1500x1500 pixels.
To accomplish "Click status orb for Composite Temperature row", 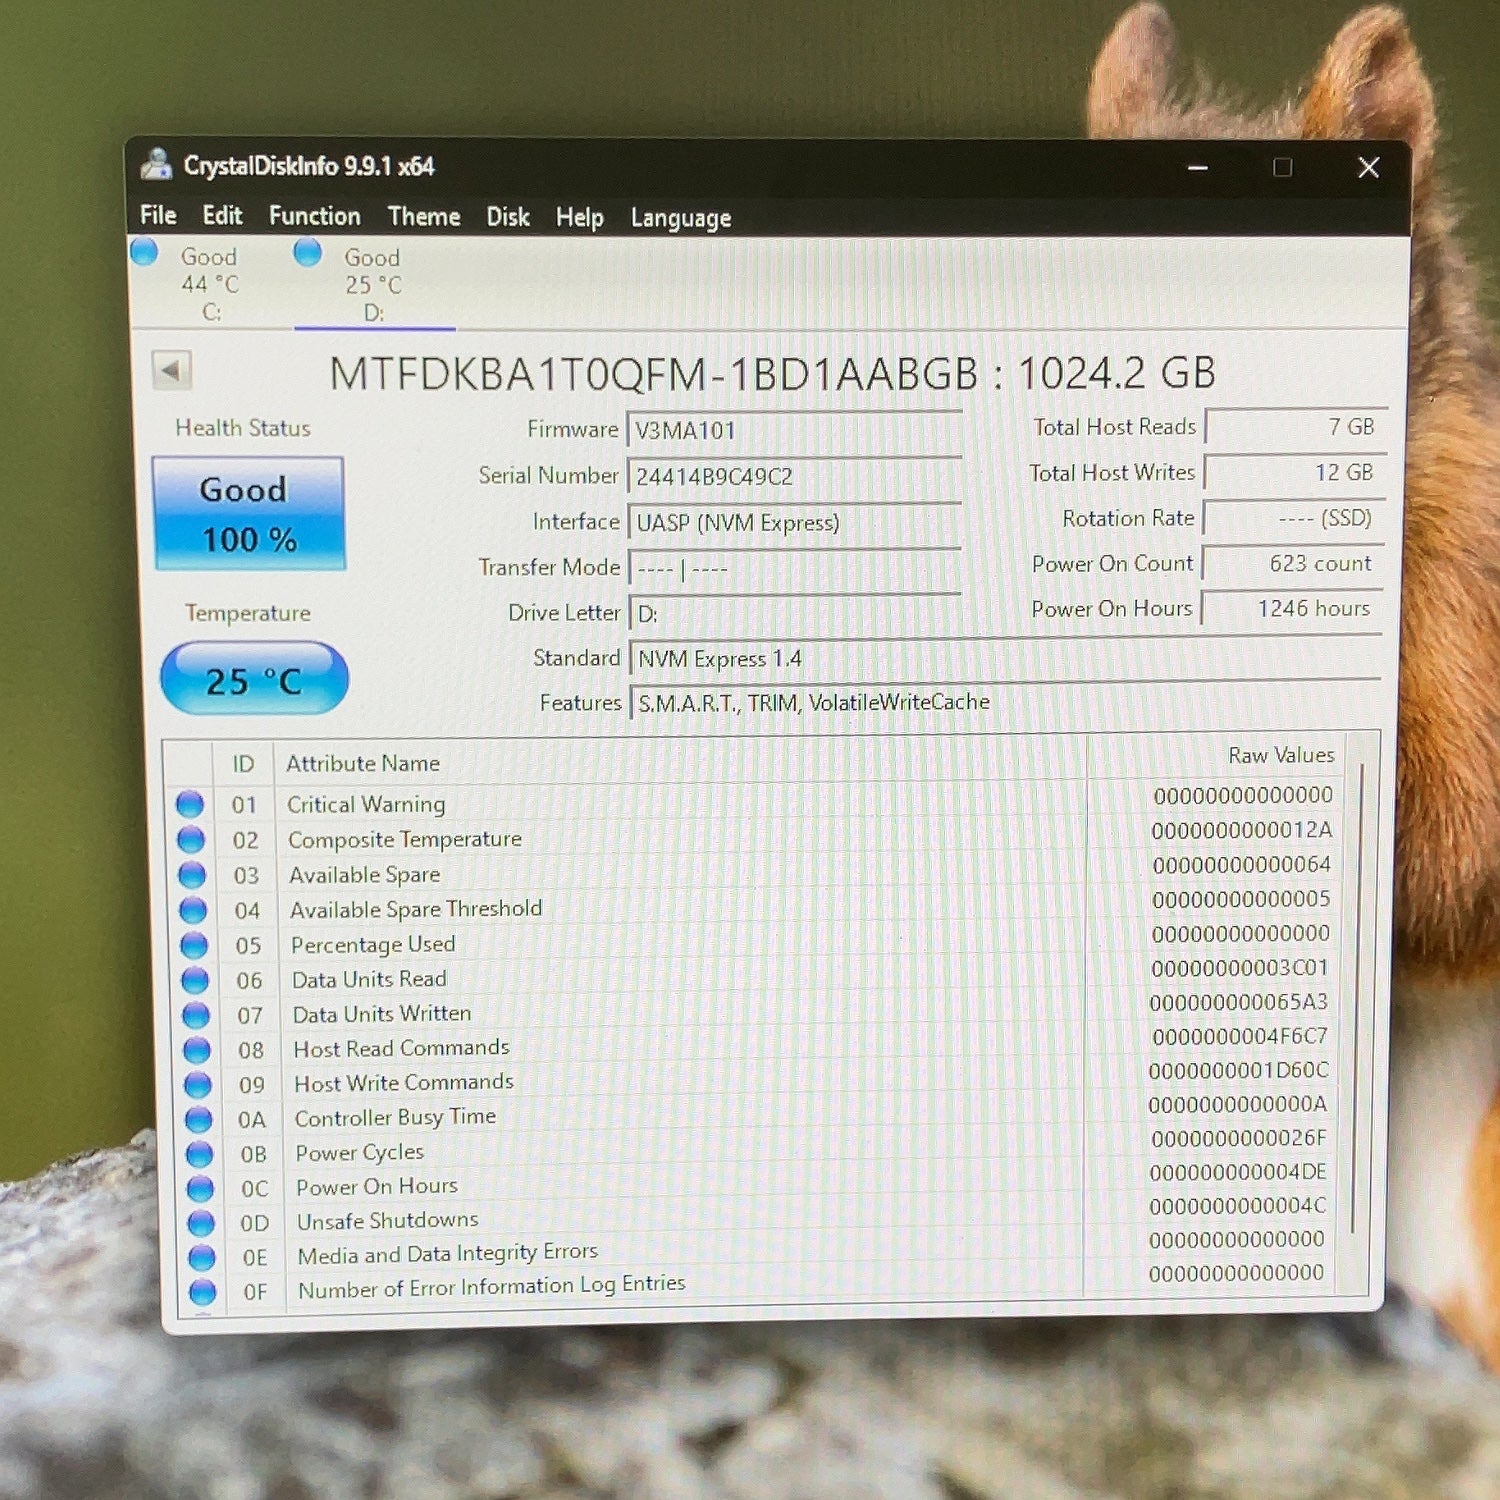I will point(191,839).
